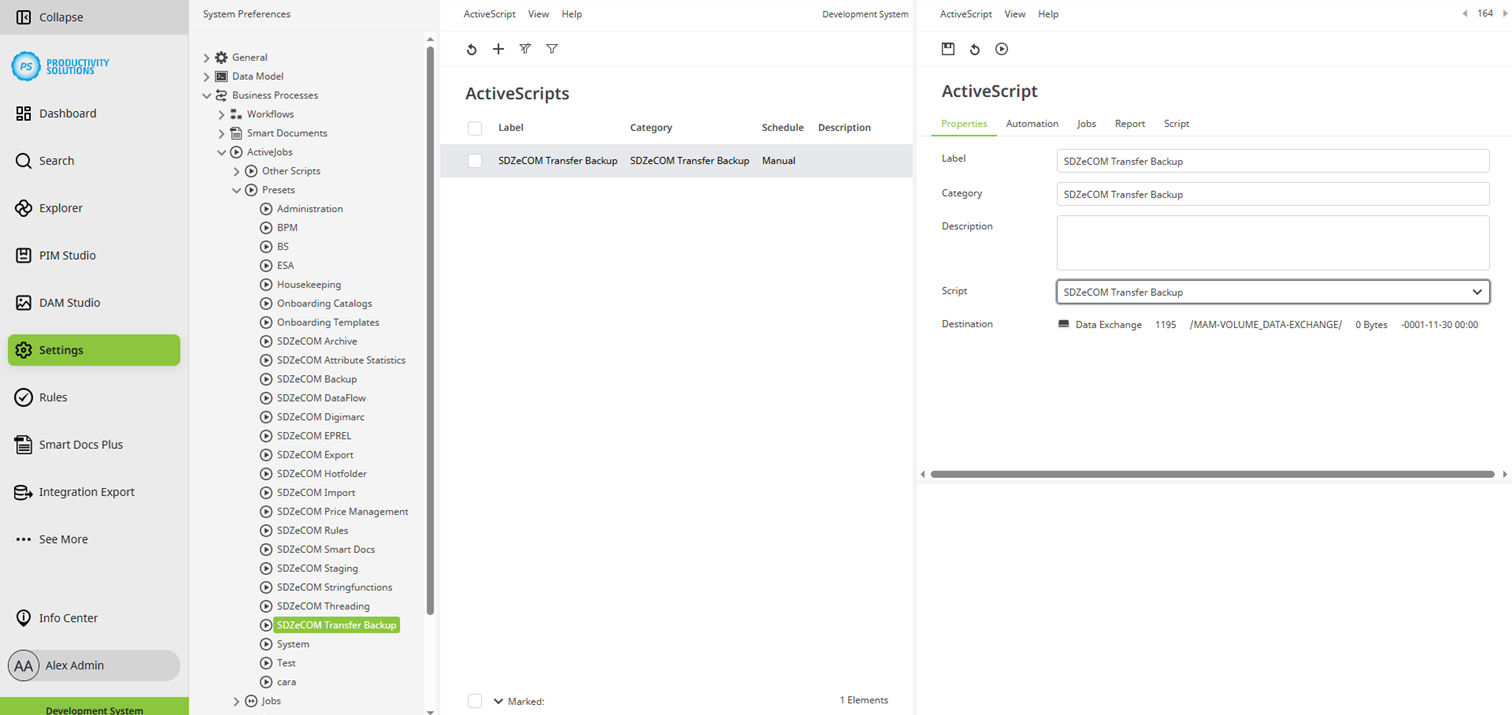Screen dimensions: 1512x715
Task: Open the Jobs tab in ActiveScript panel
Action: click(1086, 123)
